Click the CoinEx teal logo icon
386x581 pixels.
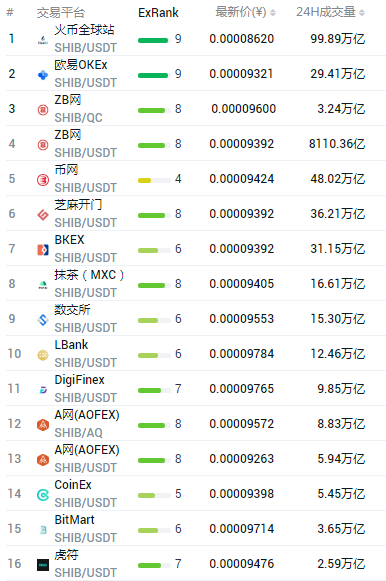43,495
